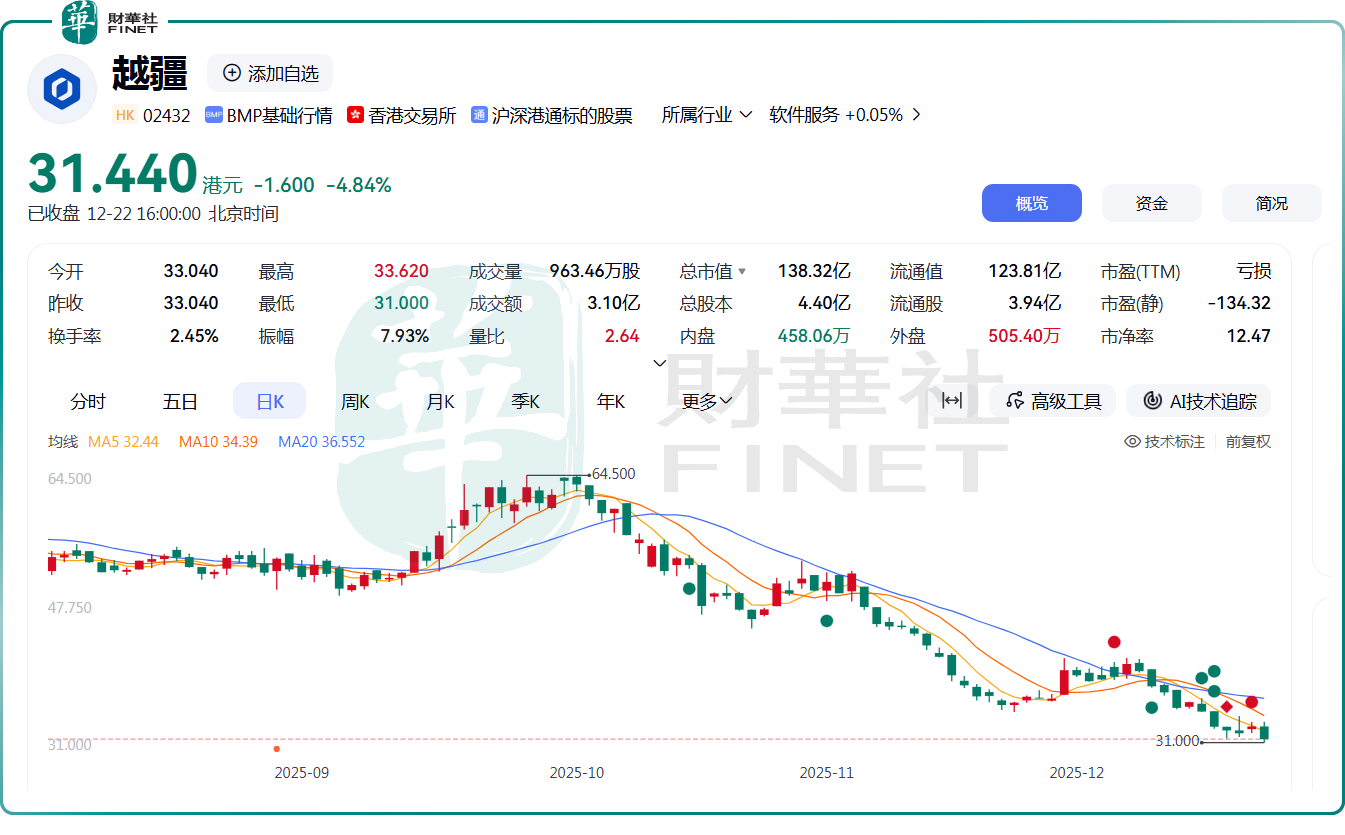Click the horizontal fit-width chart icon
The width and height of the screenshot is (1345, 835).
pos(952,401)
